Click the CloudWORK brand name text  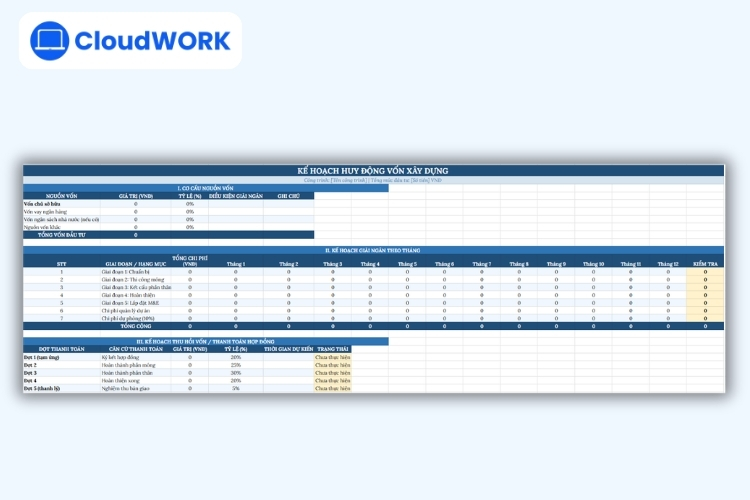click(152, 41)
